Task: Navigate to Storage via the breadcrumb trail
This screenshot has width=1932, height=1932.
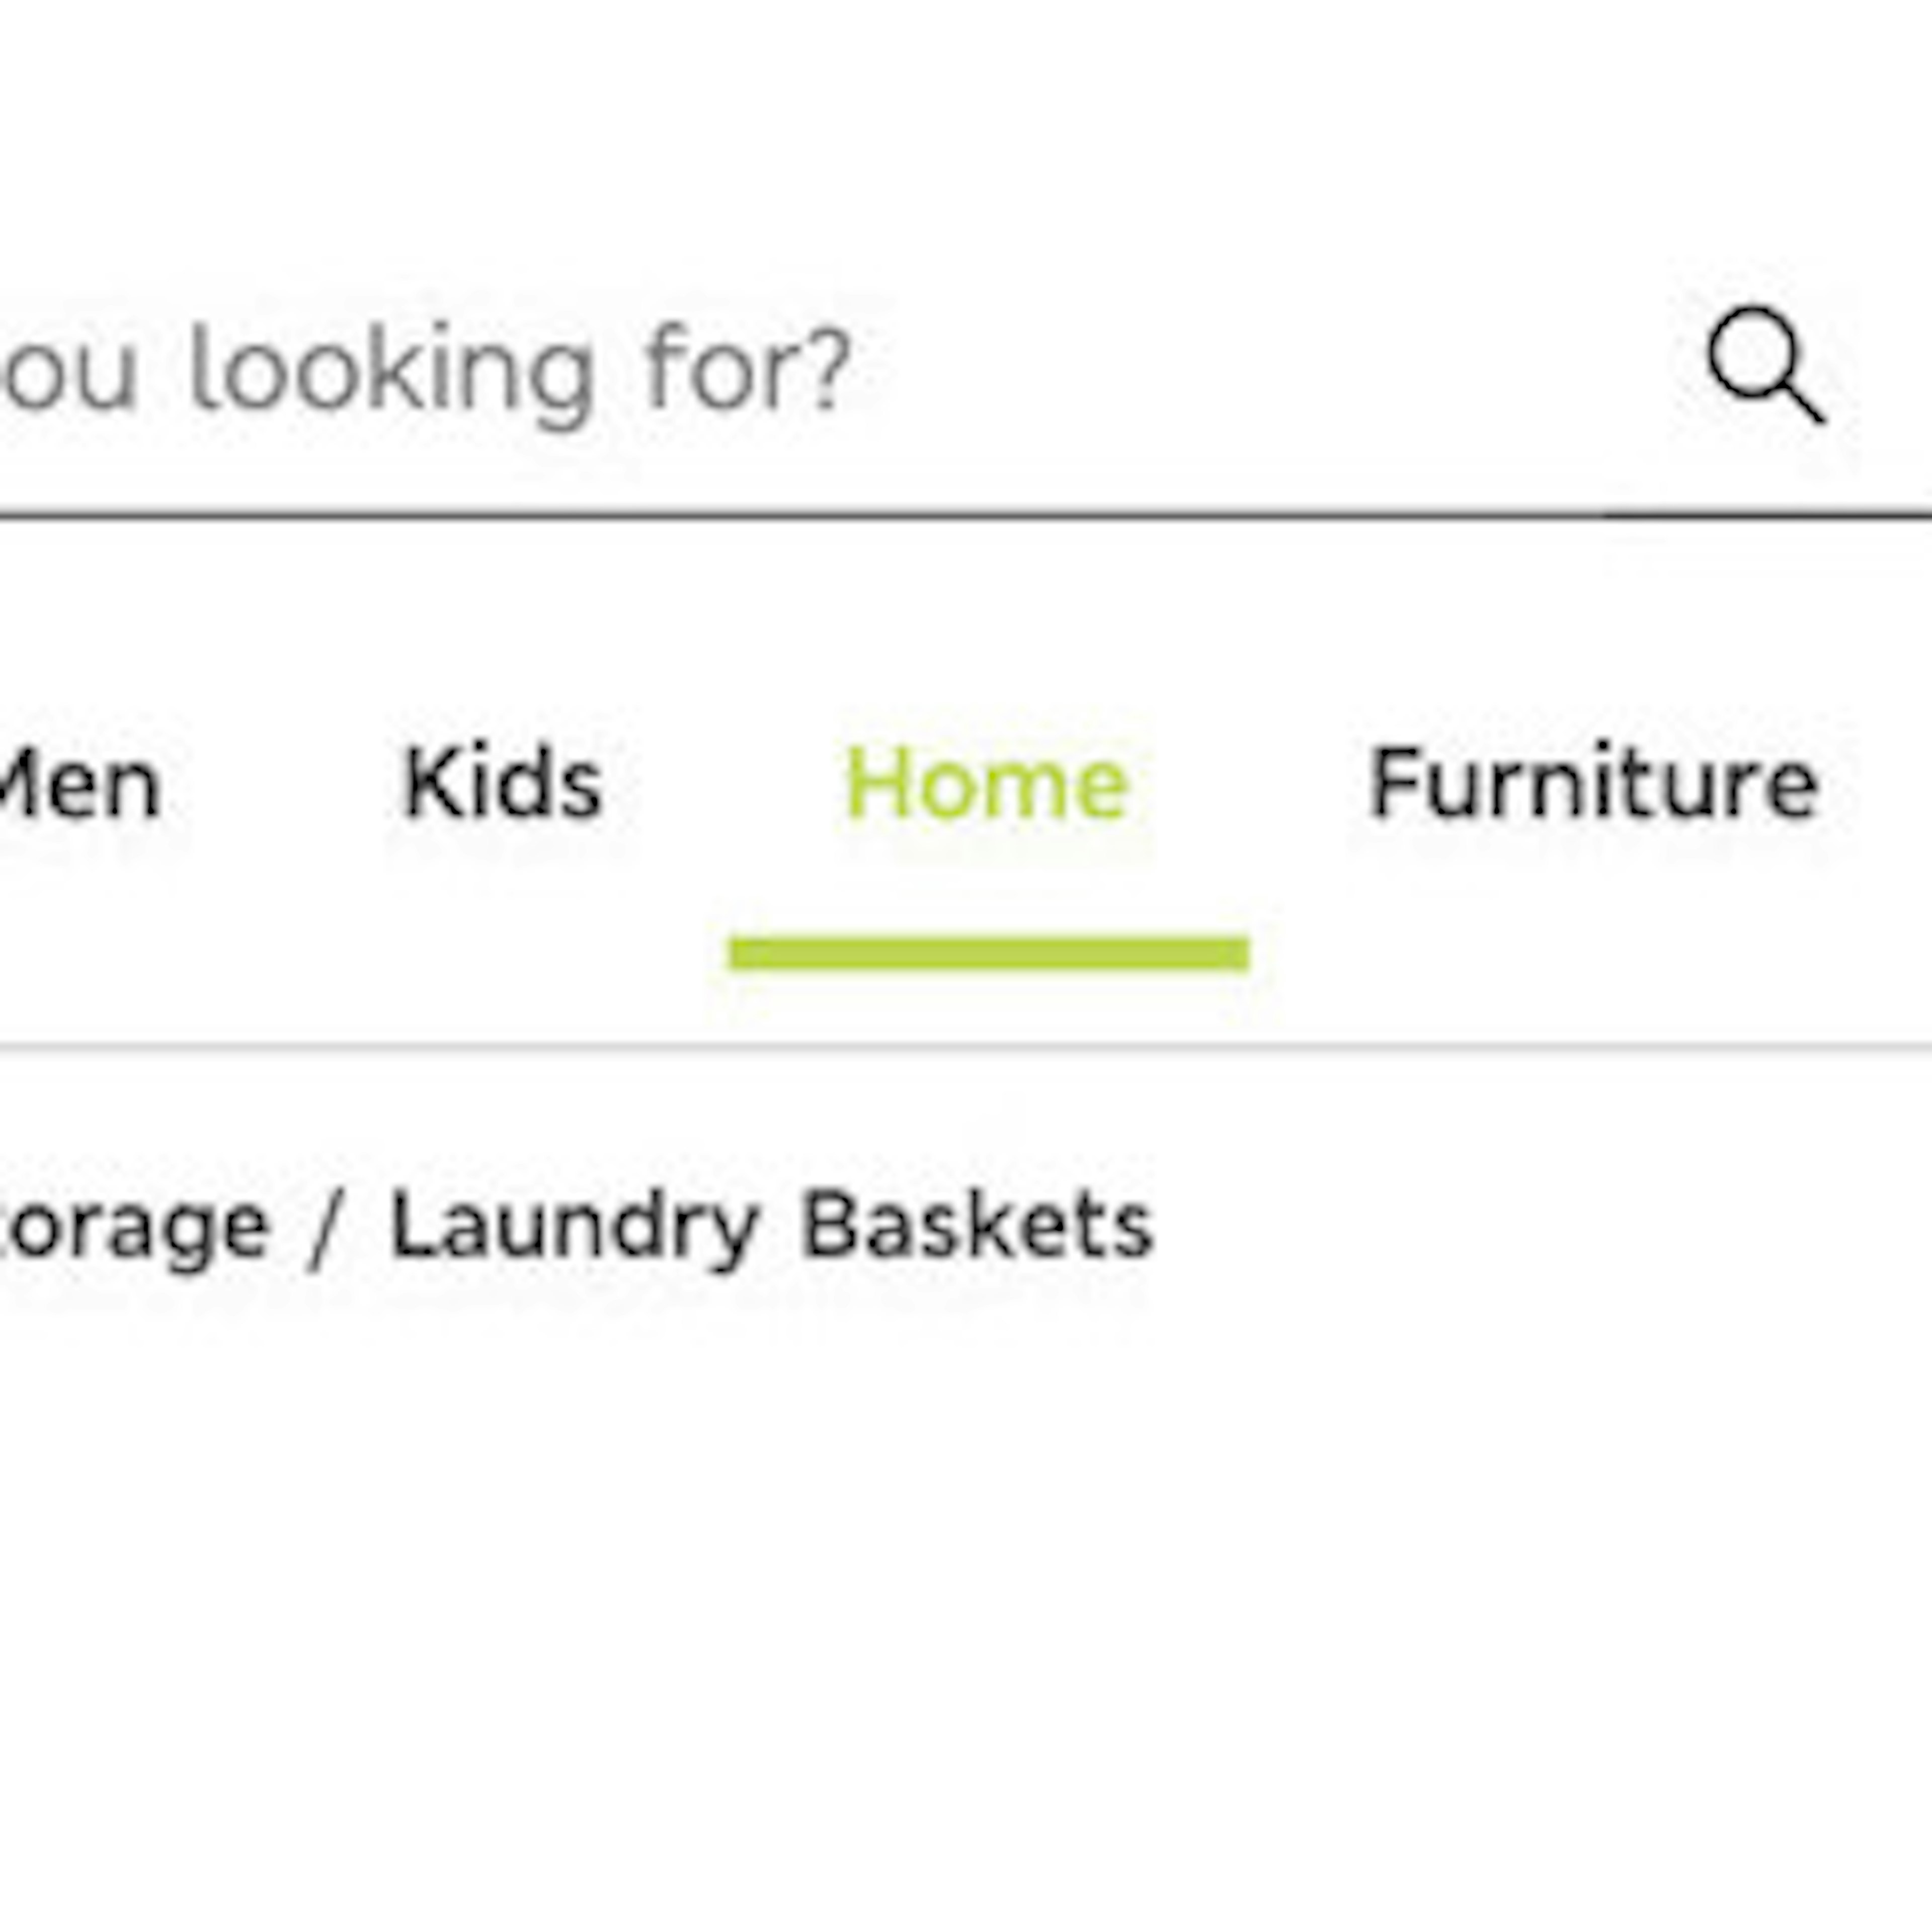Action: tap(135, 1227)
